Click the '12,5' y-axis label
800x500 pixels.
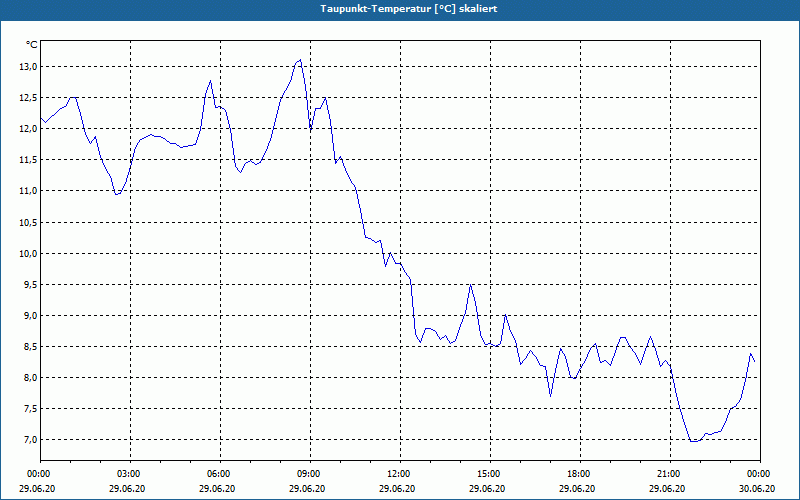(28, 98)
